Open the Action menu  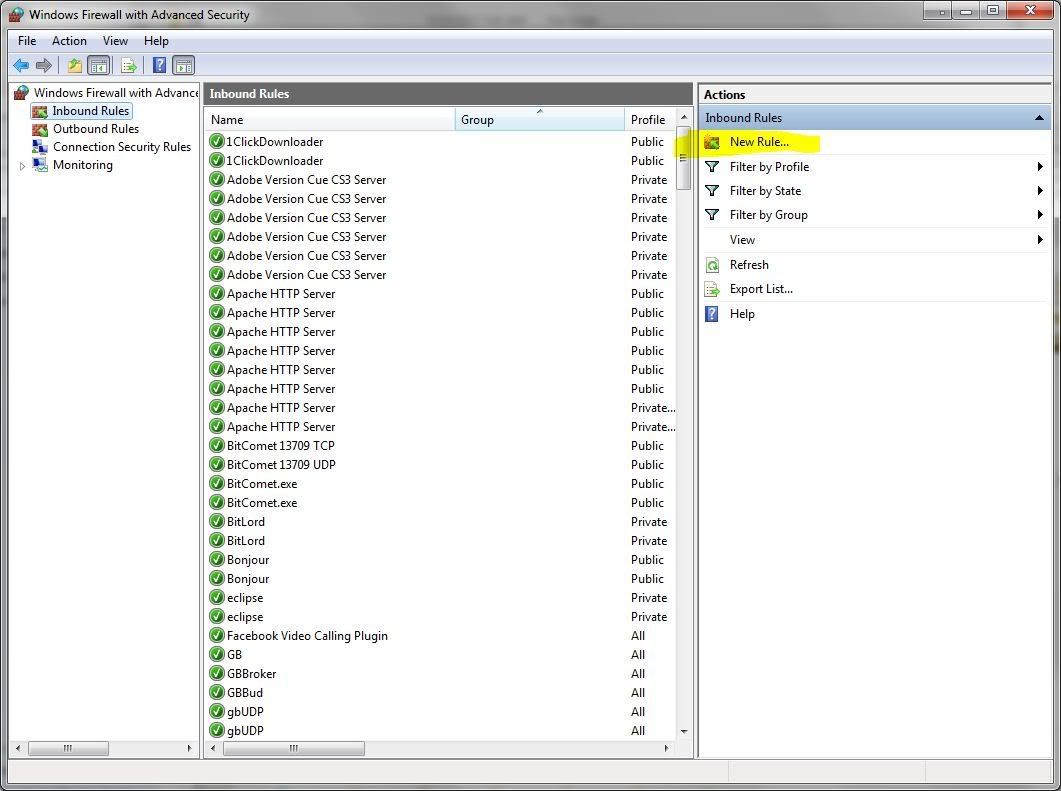(x=69, y=41)
